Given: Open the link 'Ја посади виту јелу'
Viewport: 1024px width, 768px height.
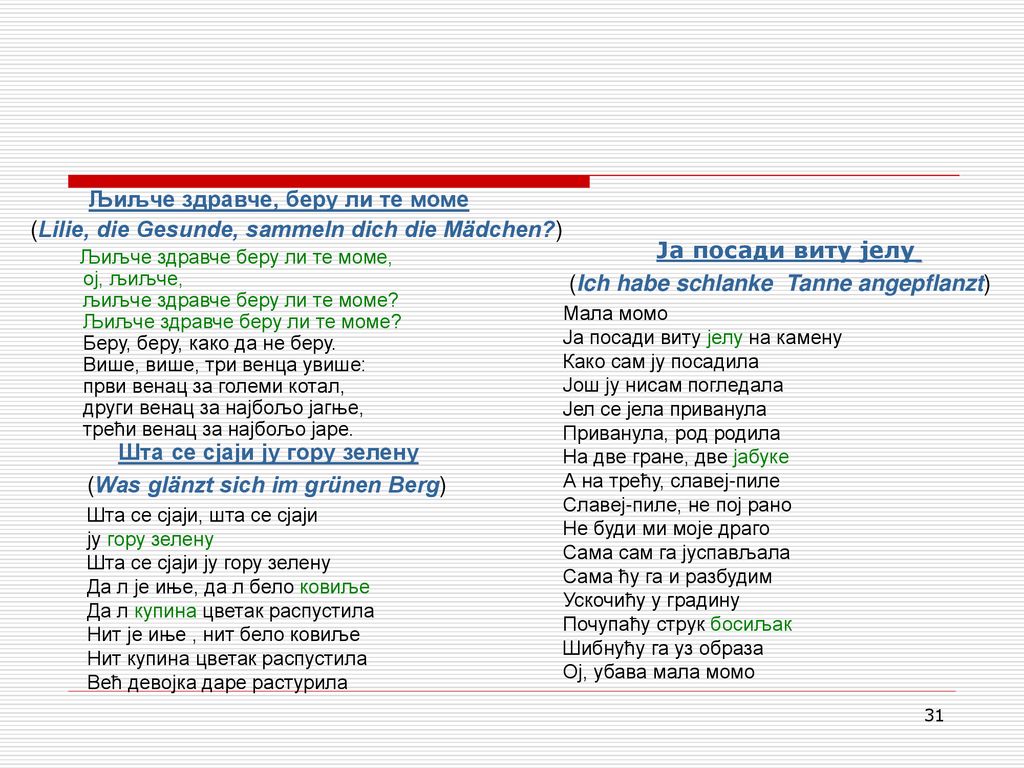Looking at the screenshot, I should 788,249.
